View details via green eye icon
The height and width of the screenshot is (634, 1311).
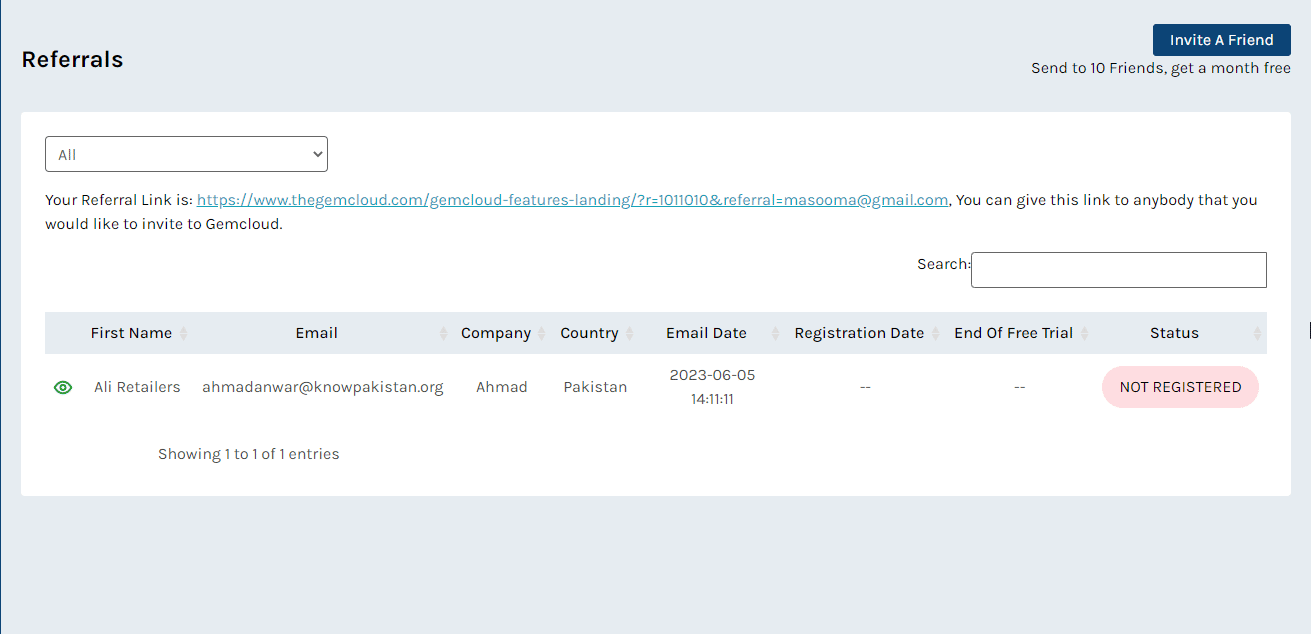tap(63, 387)
